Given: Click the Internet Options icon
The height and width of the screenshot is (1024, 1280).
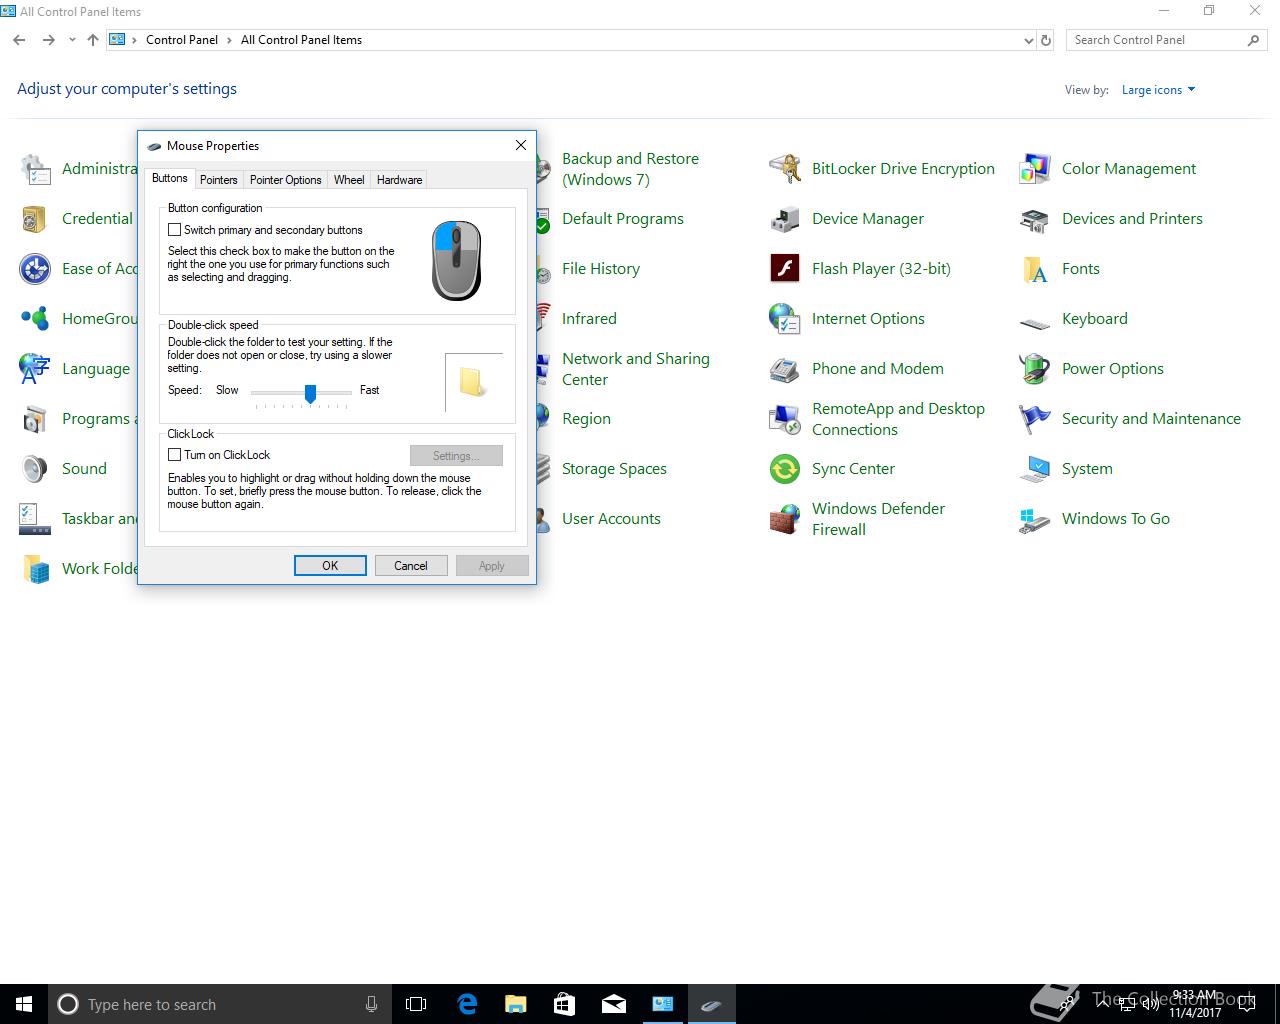Looking at the screenshot, I should [x=784, y=319].
